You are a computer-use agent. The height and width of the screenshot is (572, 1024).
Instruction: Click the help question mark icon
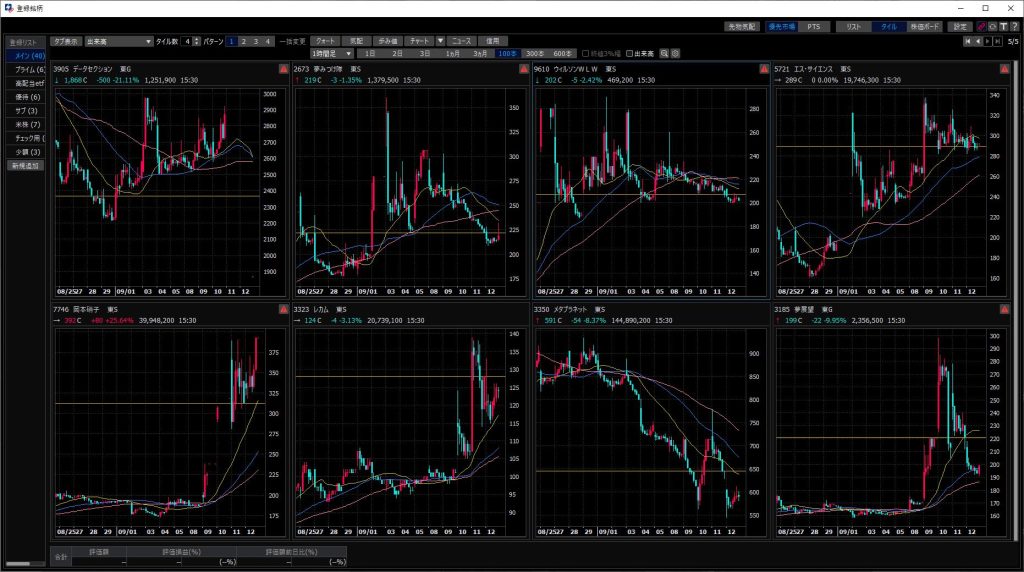tap(1014, 27)
